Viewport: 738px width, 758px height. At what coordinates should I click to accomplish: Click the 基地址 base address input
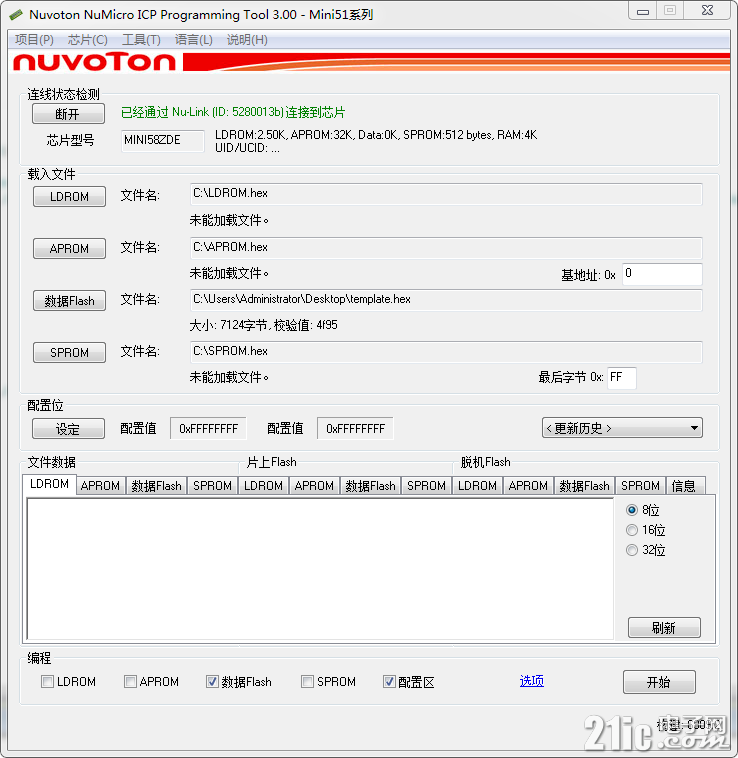coord(662,274)
